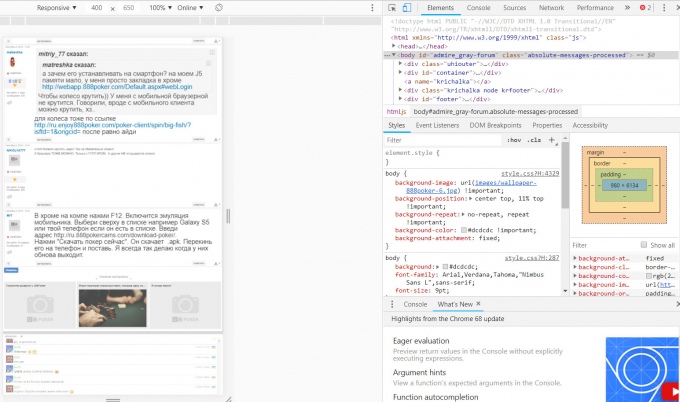Expand the div id footer node
Screen dimensions: 680x402
pos(400,99)
